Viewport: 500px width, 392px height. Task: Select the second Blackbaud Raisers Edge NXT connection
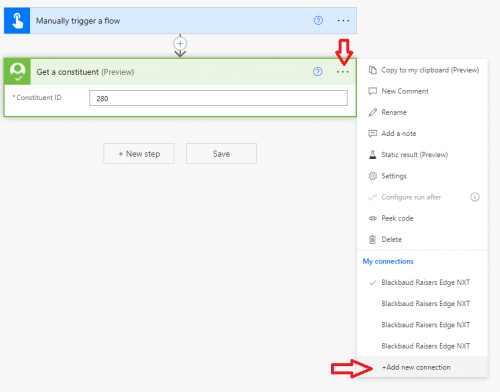pyautogui.click(x=422, y=304)
